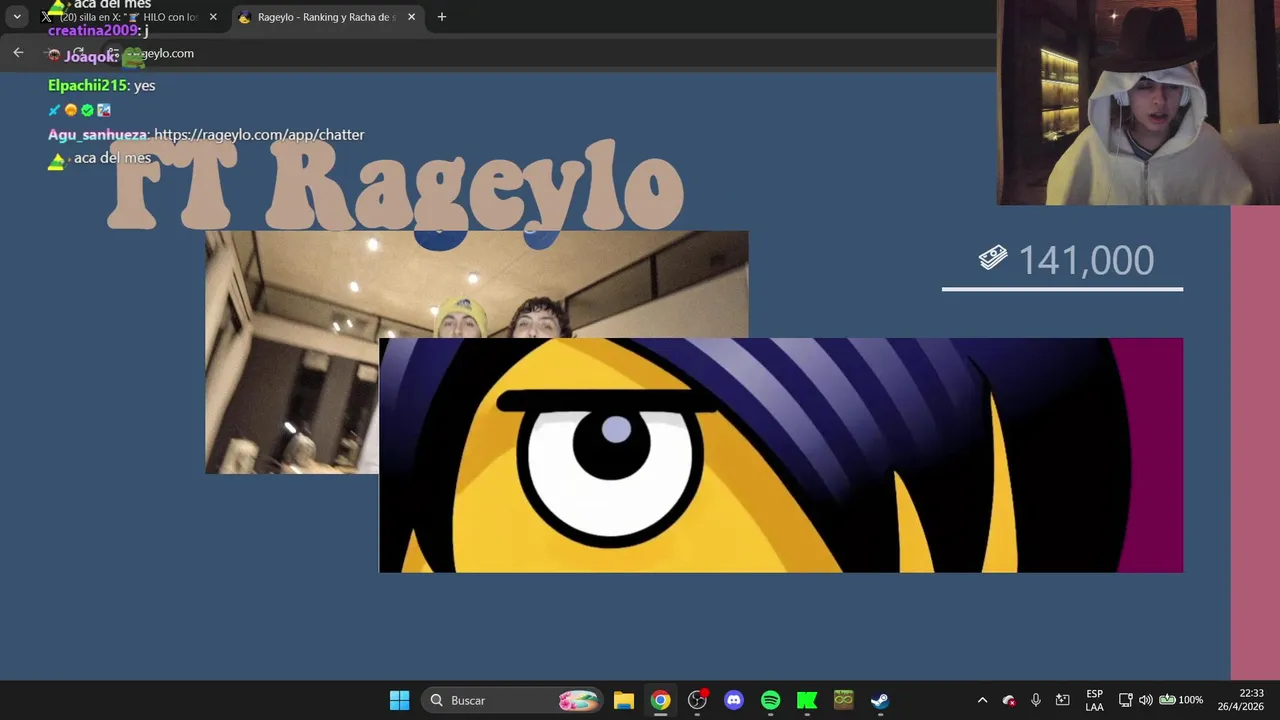Open a new Chrome tab
This screenshot has height=720, width=1280.
(x=442, y=17)
